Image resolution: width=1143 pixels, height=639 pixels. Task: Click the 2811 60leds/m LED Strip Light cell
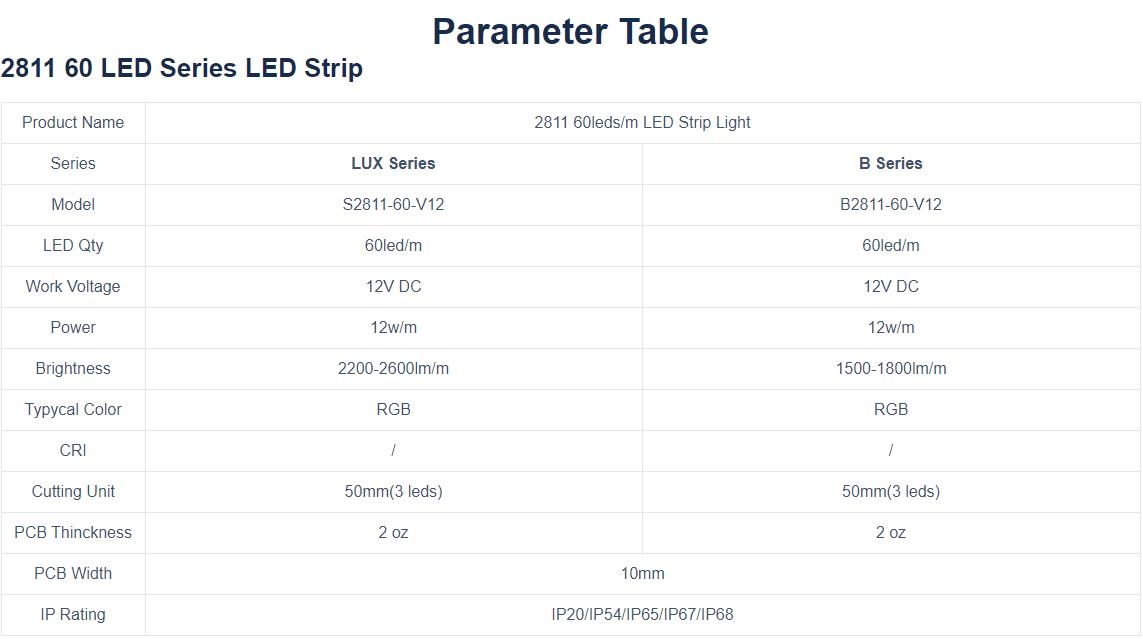[x=642, y=123]
